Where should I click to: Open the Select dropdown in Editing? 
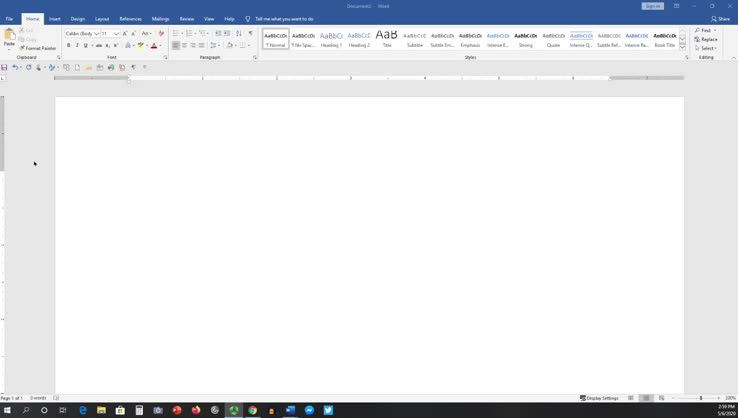tap(706, 48)
